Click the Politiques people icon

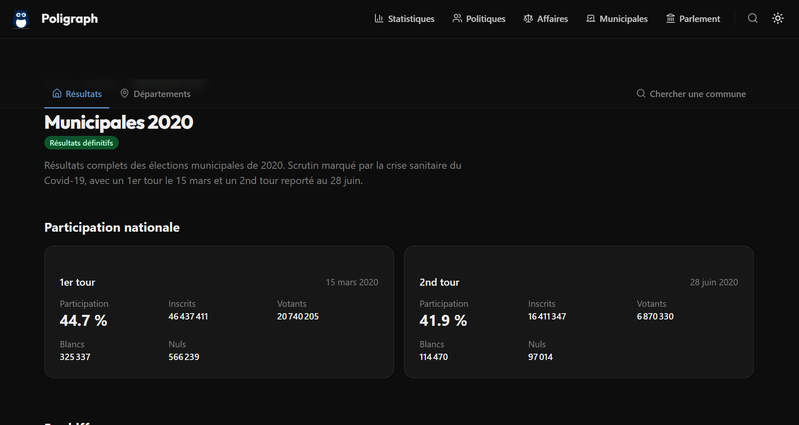pos(457,18)
